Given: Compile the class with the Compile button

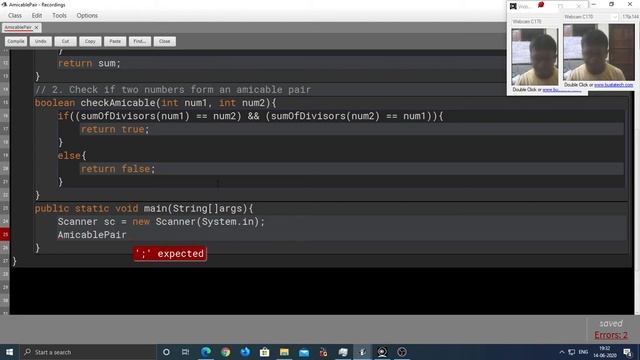Looking at the screenshot, I should tap(16, 41).
